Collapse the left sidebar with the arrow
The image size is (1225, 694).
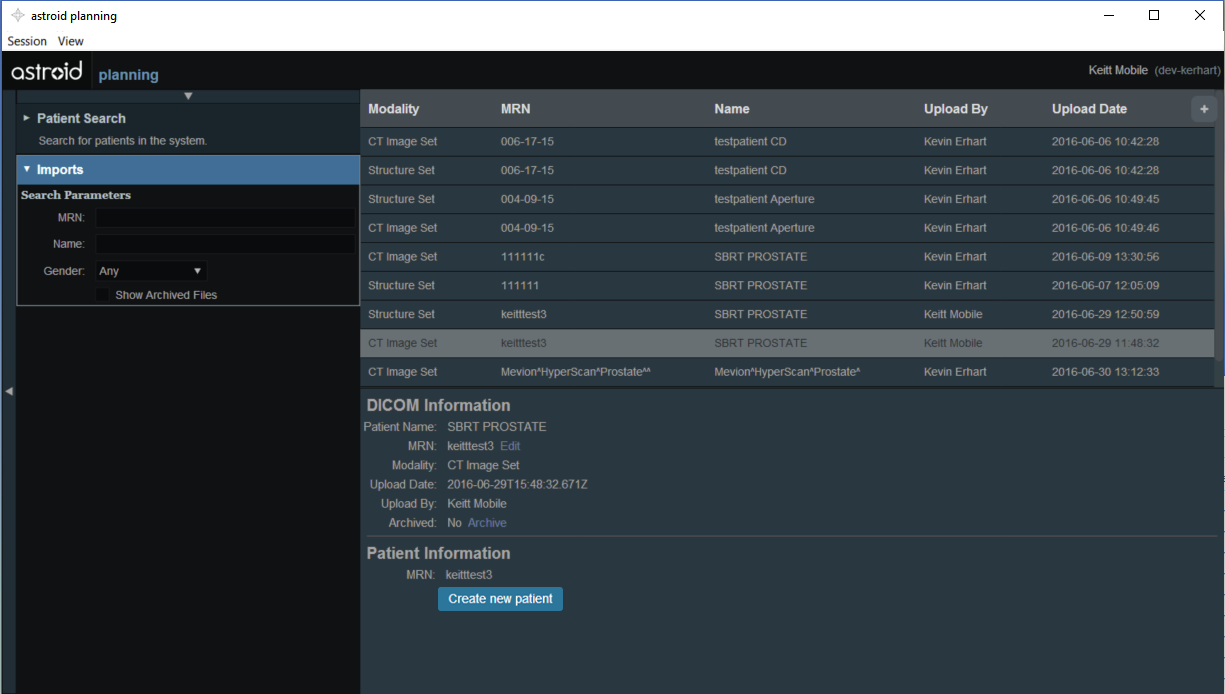click(x=8, y=391)
